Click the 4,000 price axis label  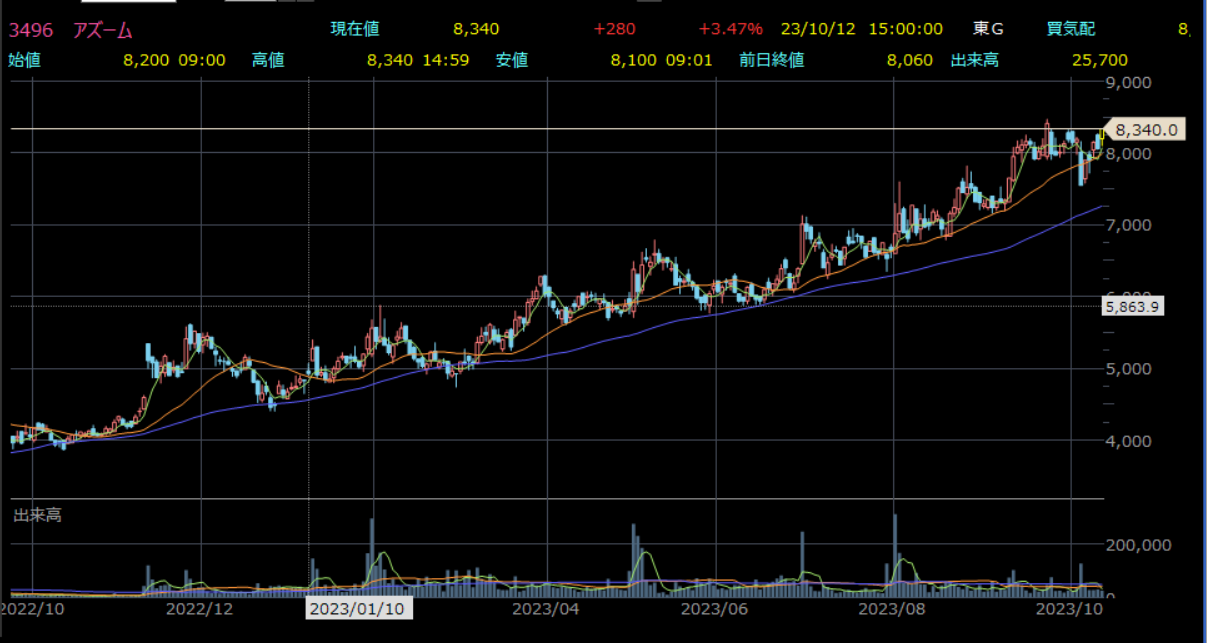1128,441
